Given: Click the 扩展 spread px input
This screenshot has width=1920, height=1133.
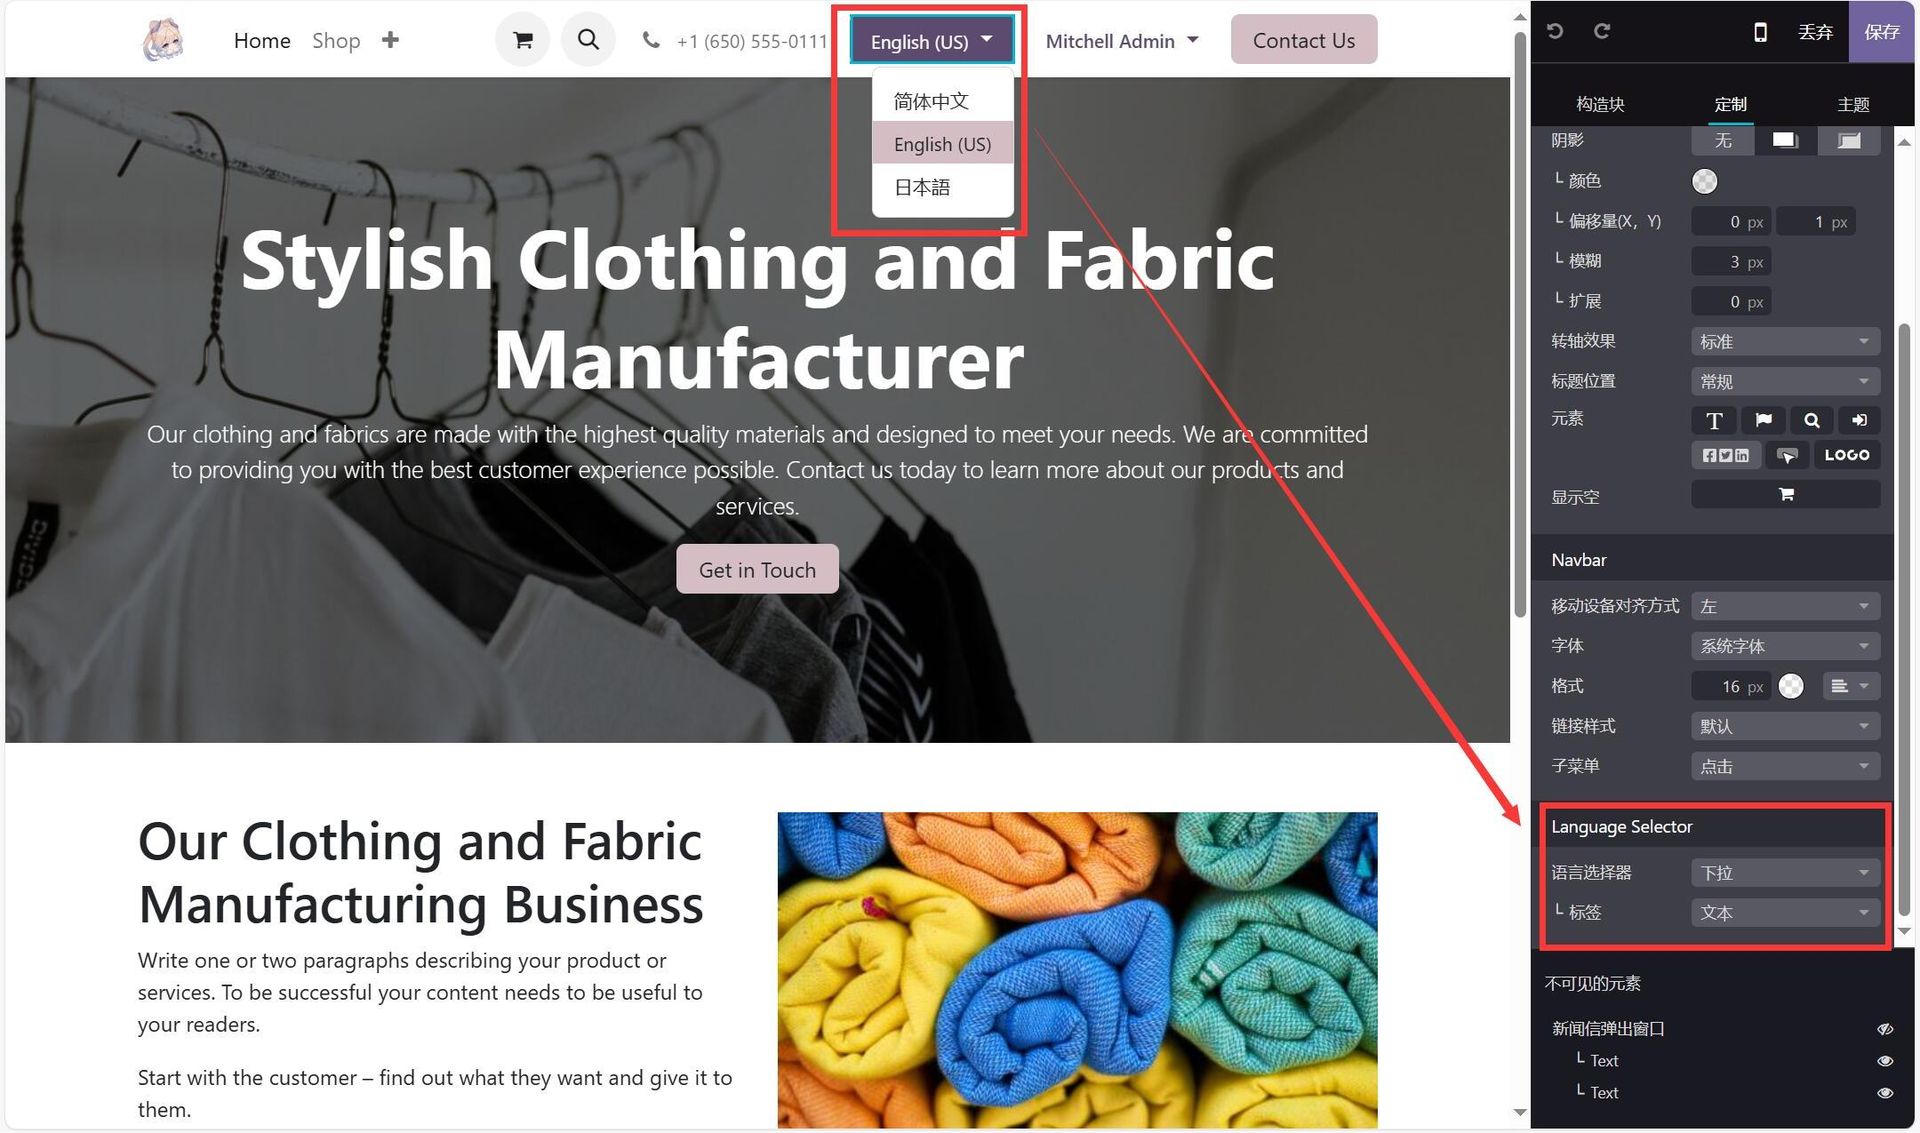Looking at the screenshot, I should coord(1731,302).
